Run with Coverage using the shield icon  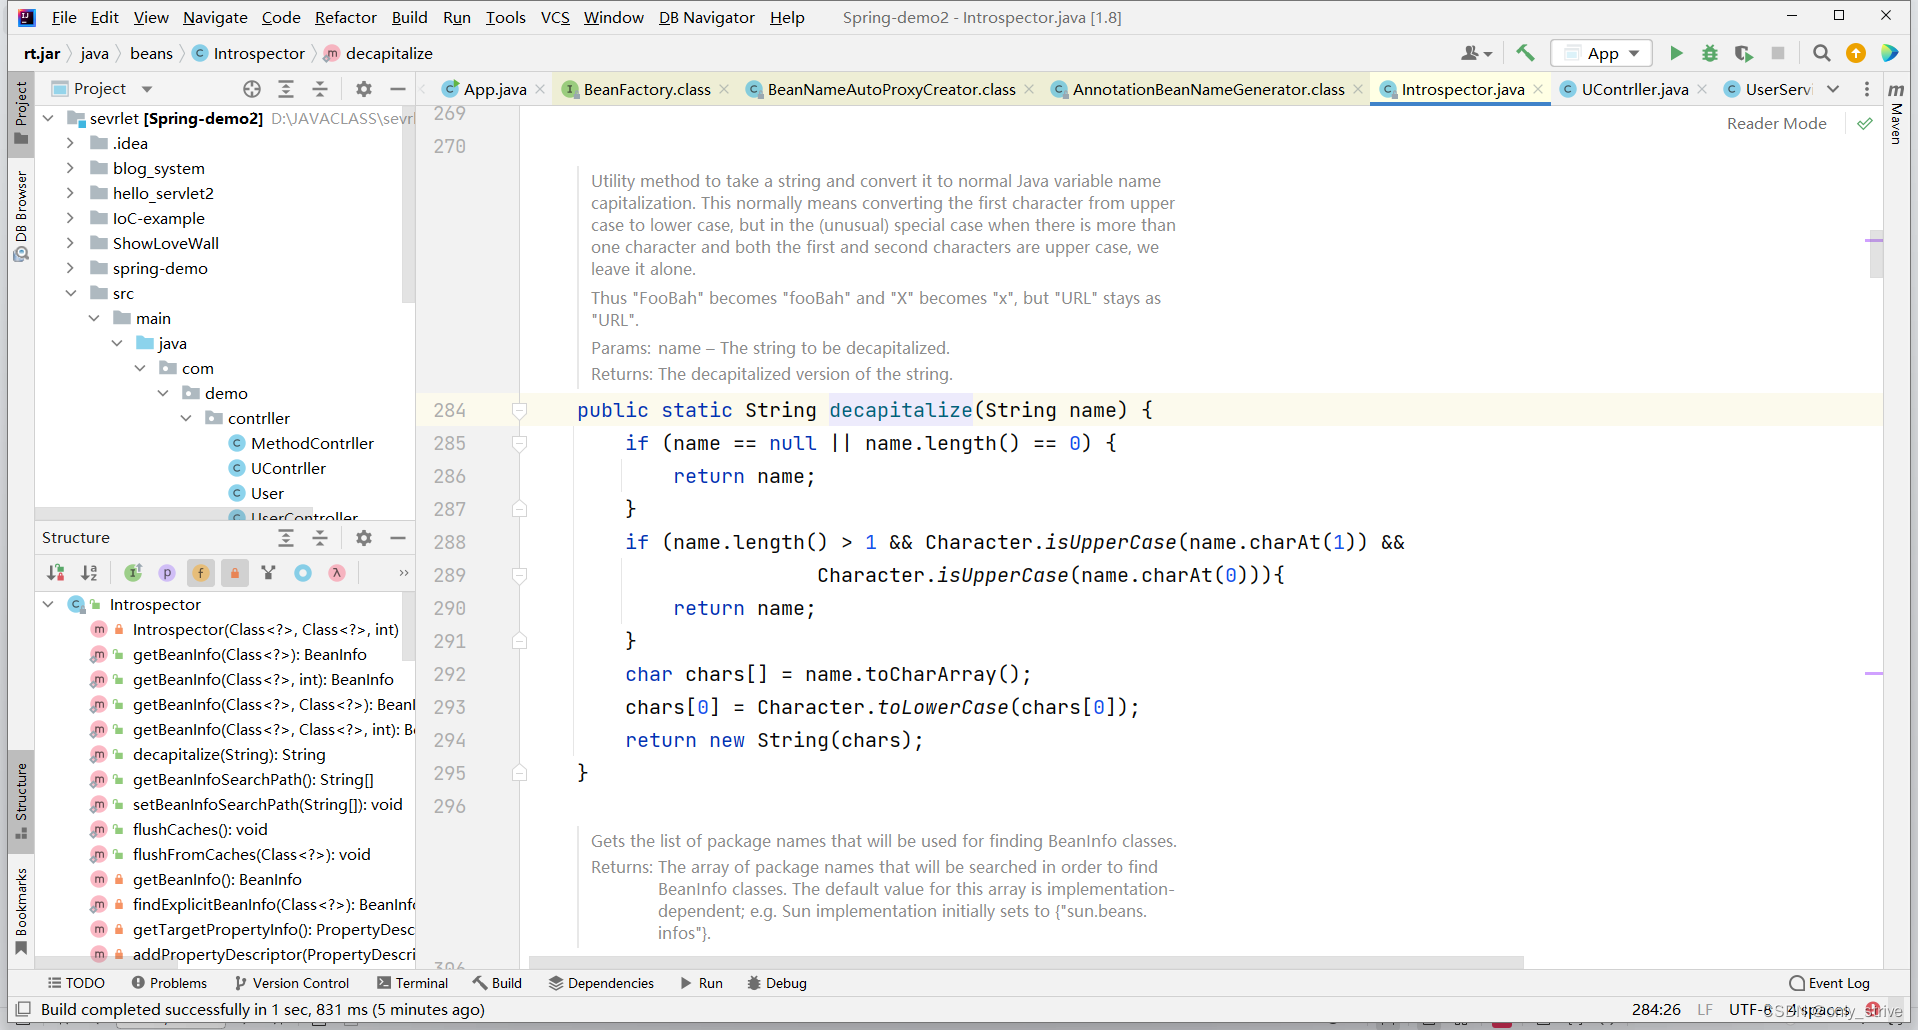click(1744, 53)
